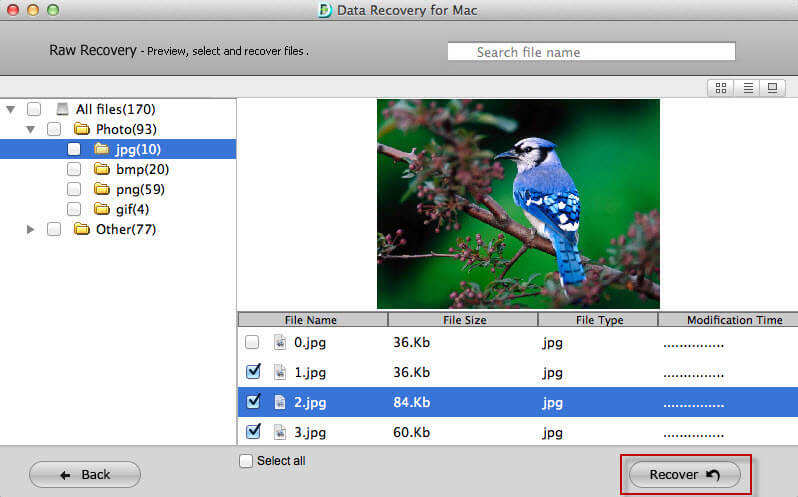Click the 0.jpg file icon
The height and width of the screenshot is (497, 798).
tap(279, 342)
